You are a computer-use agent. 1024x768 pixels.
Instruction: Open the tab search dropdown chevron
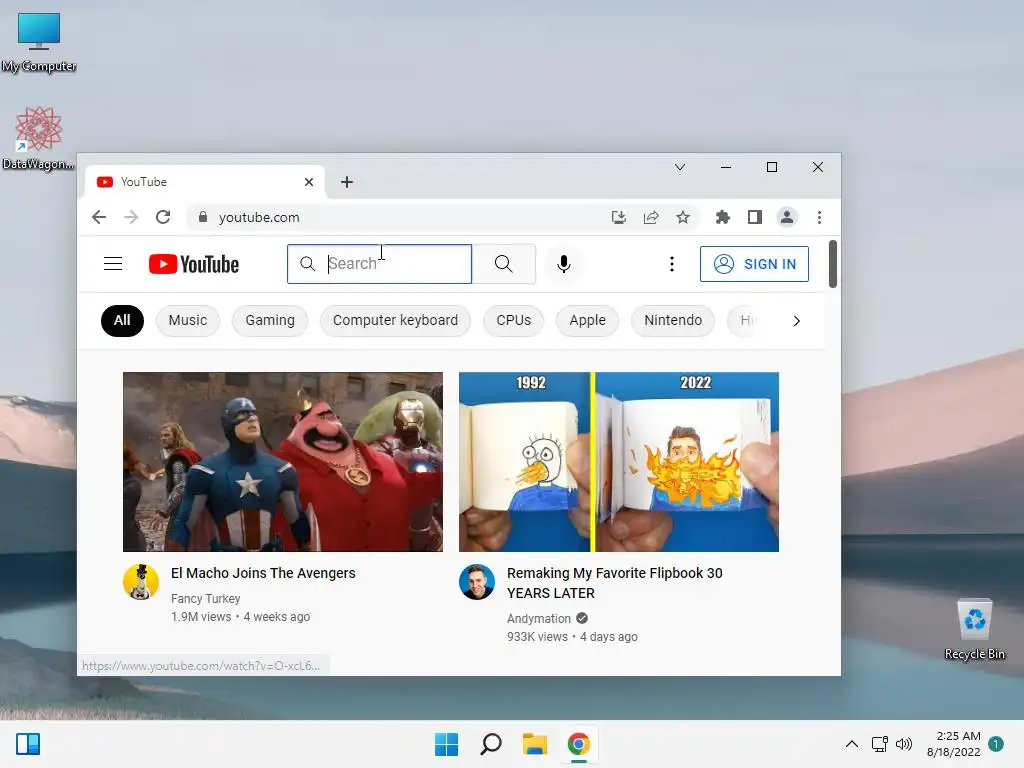click(680, 167)
